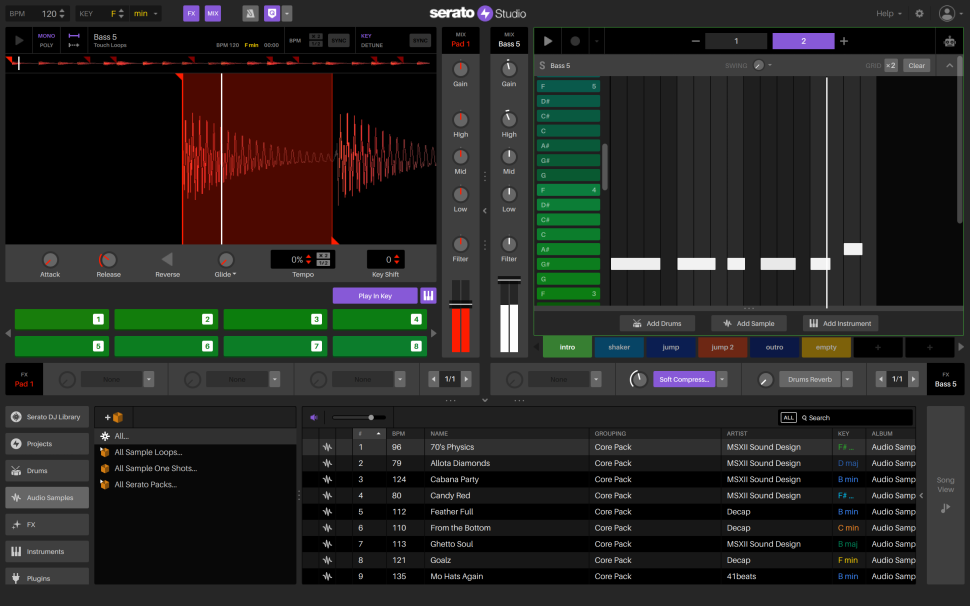Open dropdown next to shield icon
Viewport: 970px width, 606px height.
(287, 13)
